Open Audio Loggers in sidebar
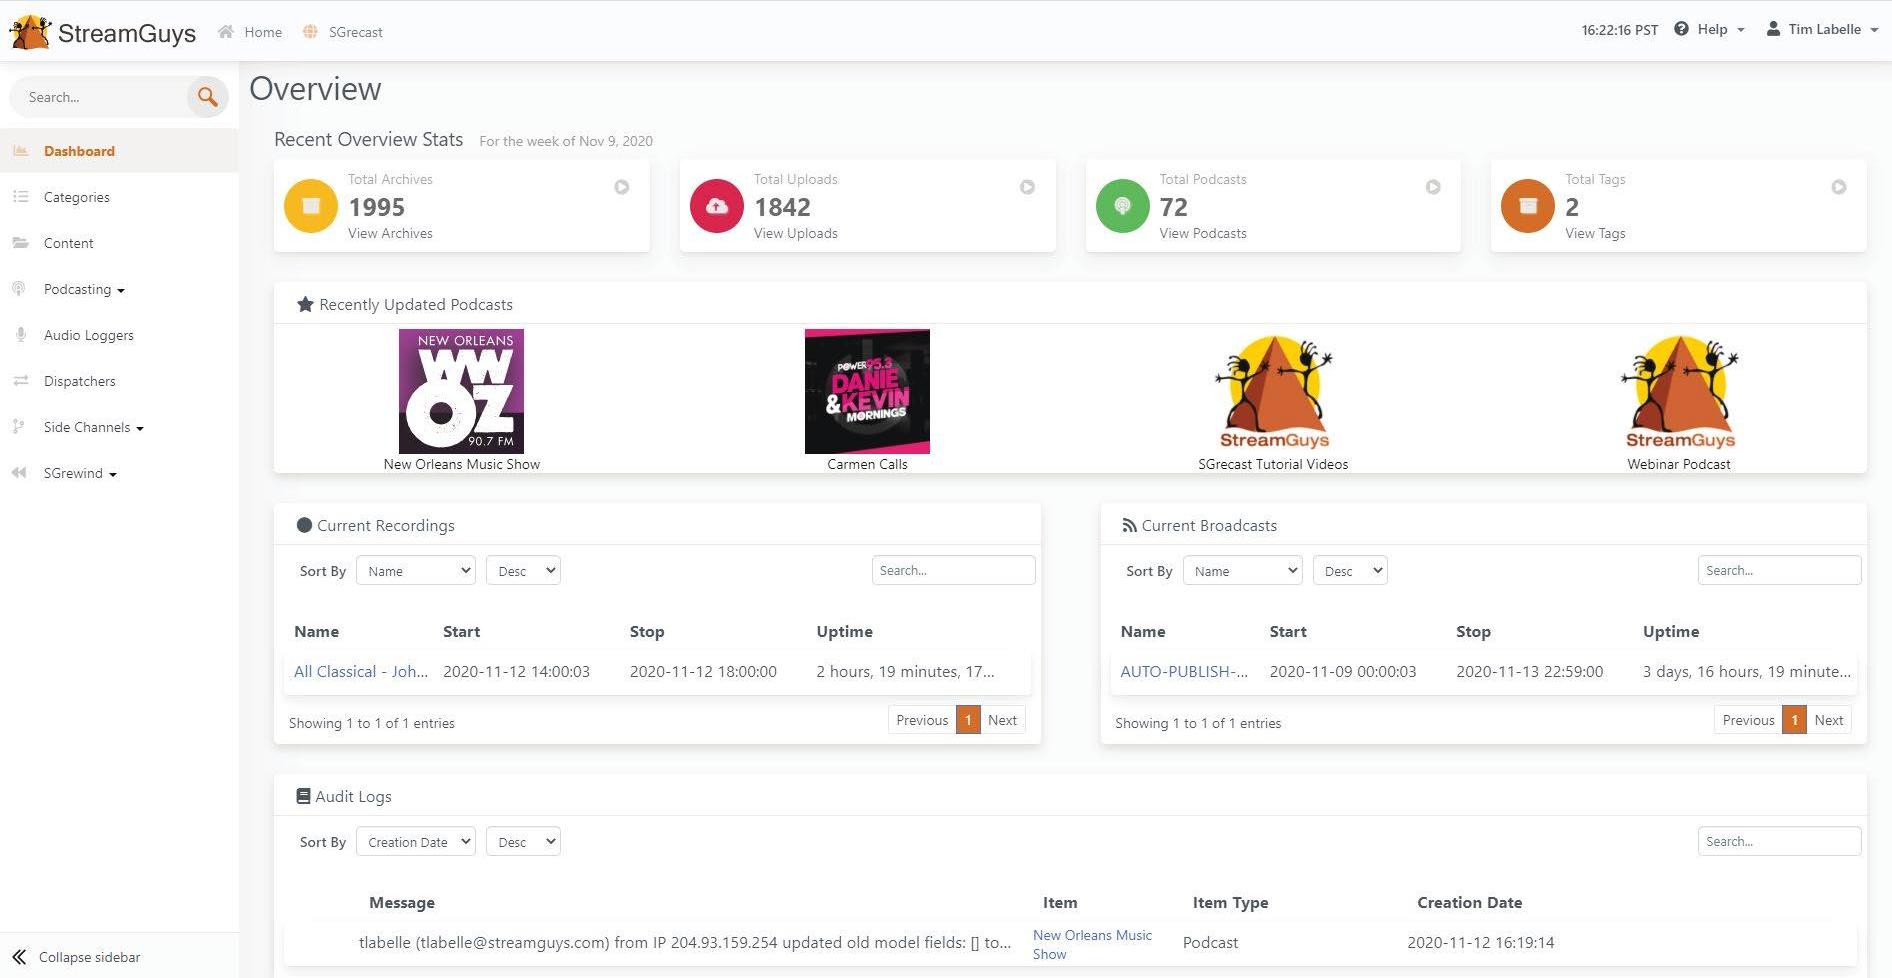This screenshot has height=978, width=1892. 89,335
